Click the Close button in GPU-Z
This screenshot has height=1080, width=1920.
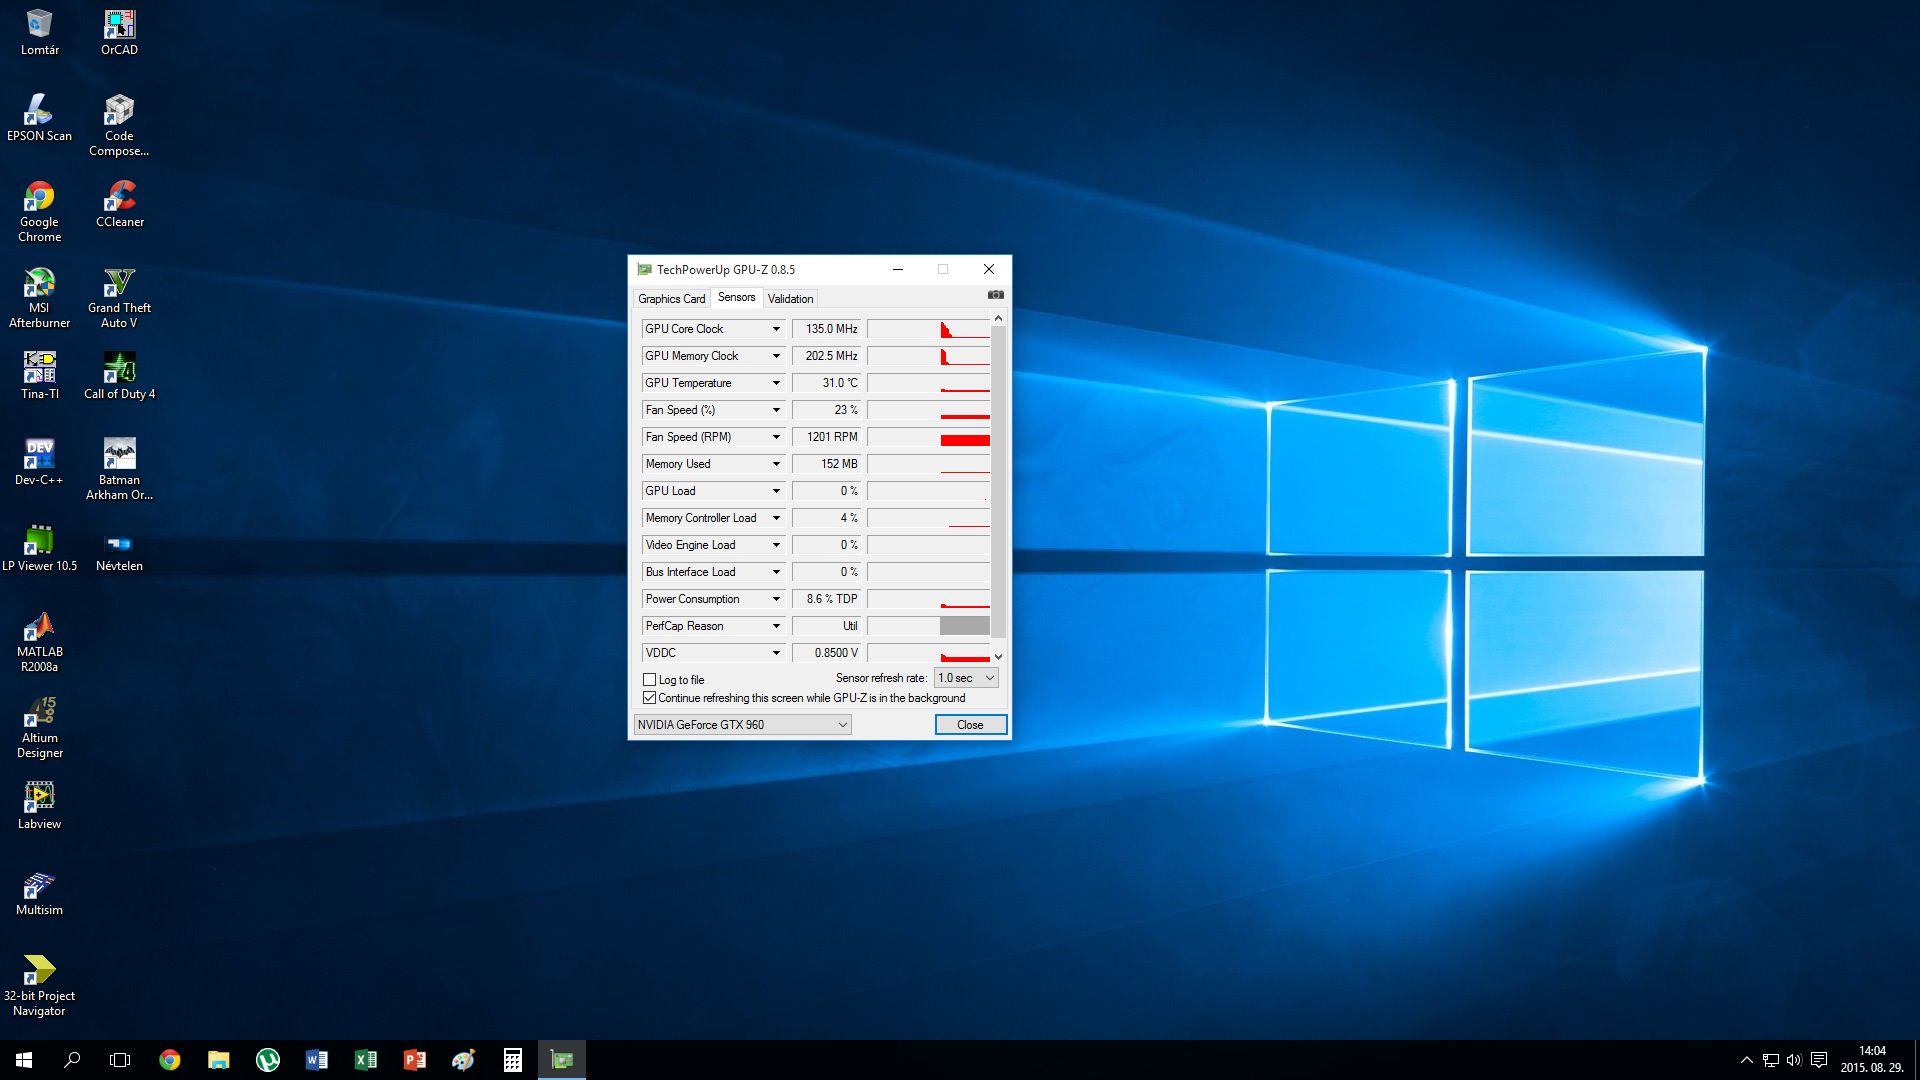(970, 725)
